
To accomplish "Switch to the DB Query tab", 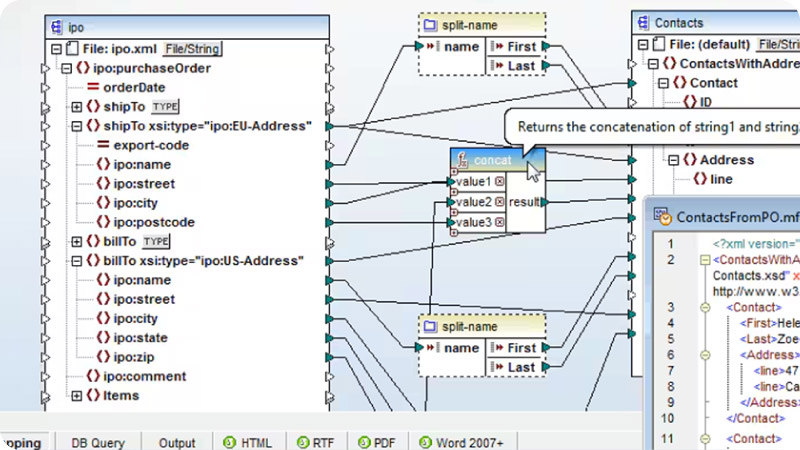I will coord(98,443).
